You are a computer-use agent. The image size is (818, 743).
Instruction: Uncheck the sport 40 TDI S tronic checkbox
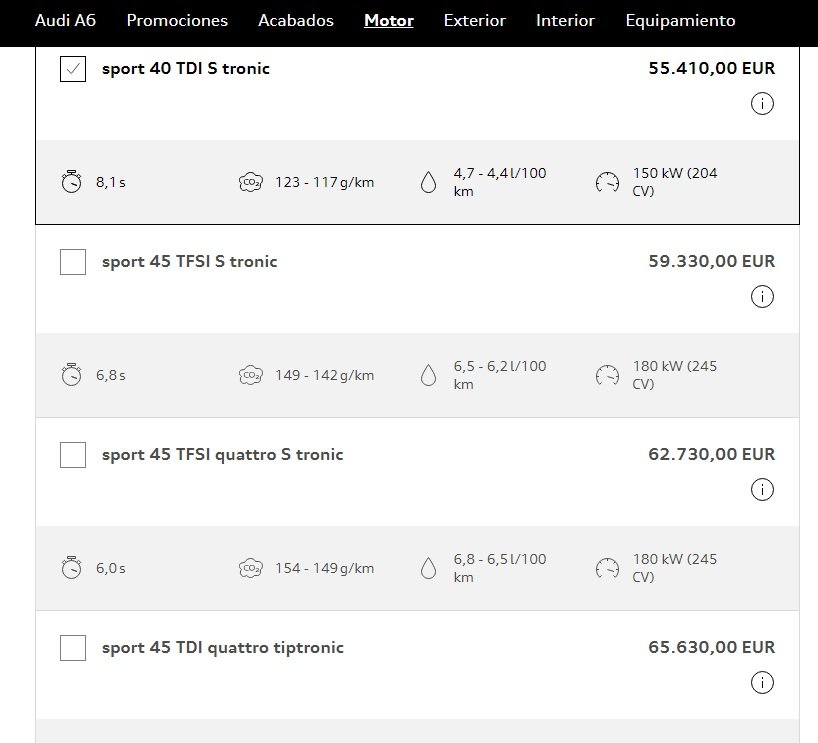pos(73,69)
